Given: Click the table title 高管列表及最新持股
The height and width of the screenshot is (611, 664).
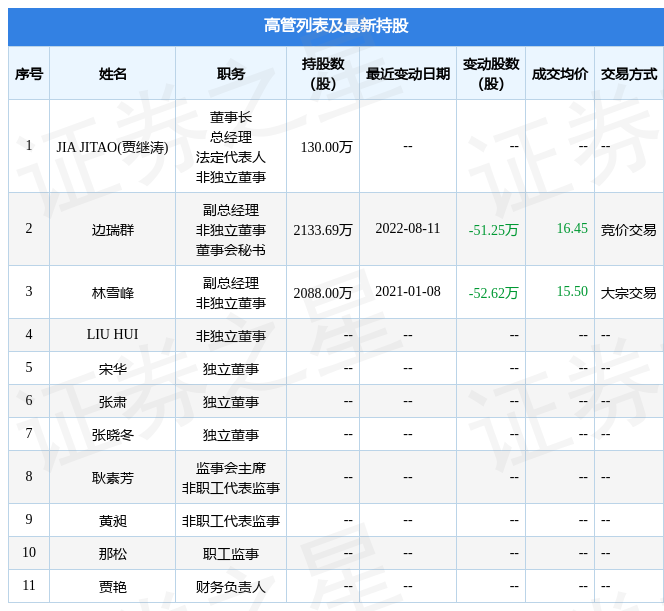Looking at the screenshot, I should pos(336,26).
